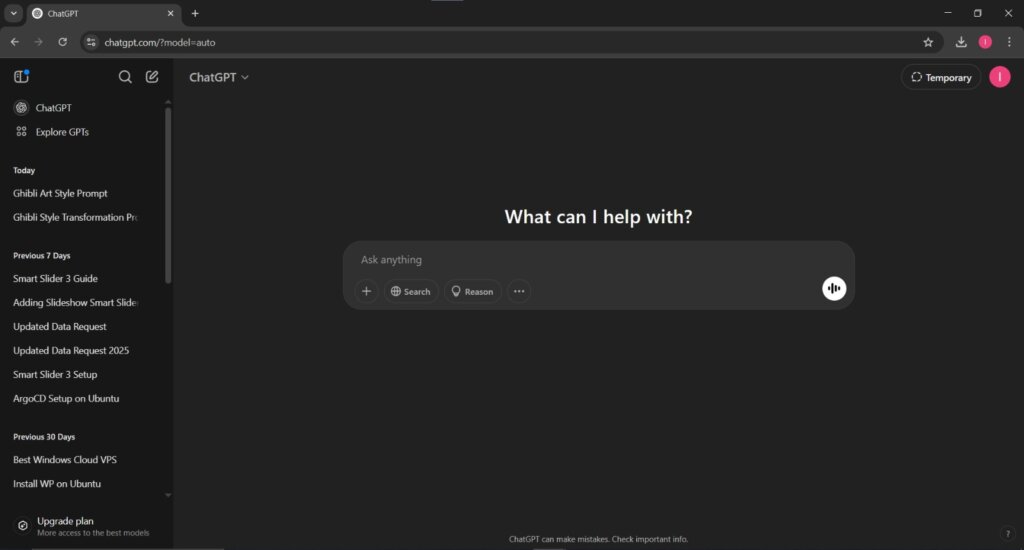
Task: Toggle the Search web option
Action: pos(411,291)
